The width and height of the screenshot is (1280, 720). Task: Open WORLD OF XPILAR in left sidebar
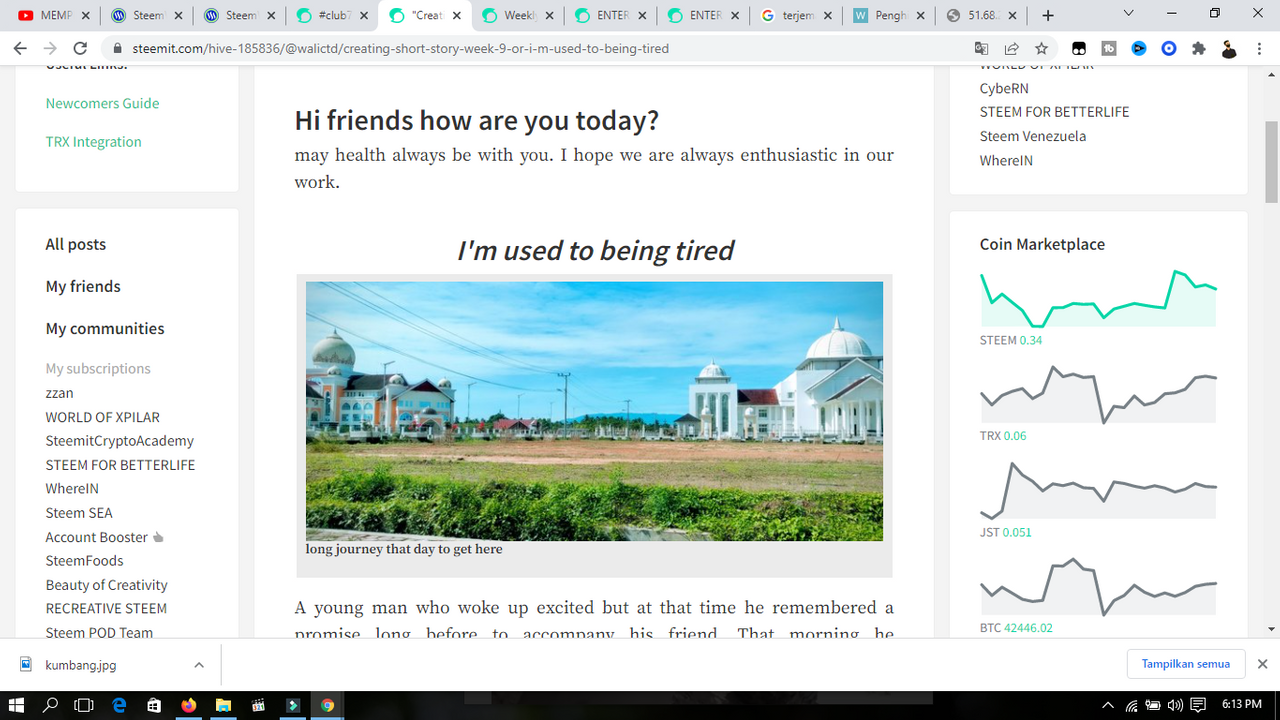point(102,417)
